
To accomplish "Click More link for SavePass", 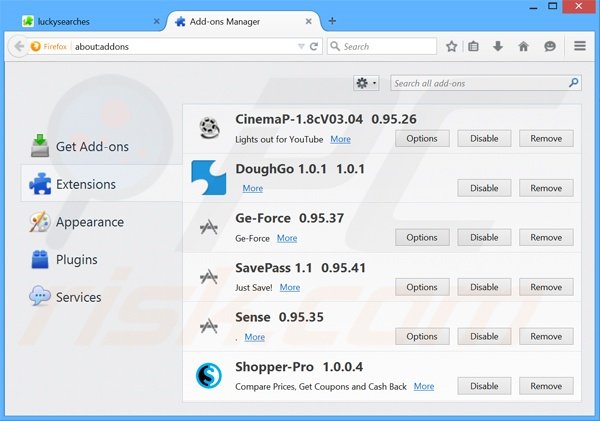I will [290, 288].
